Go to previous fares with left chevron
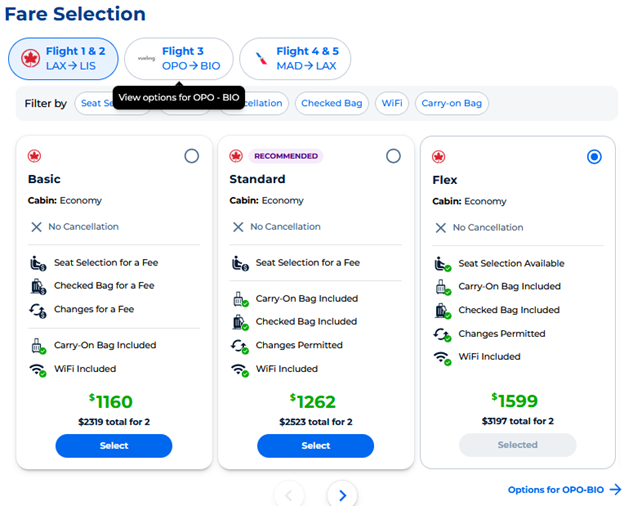The width and height of the screenshot is (624, 506). [x=289, y=495]
